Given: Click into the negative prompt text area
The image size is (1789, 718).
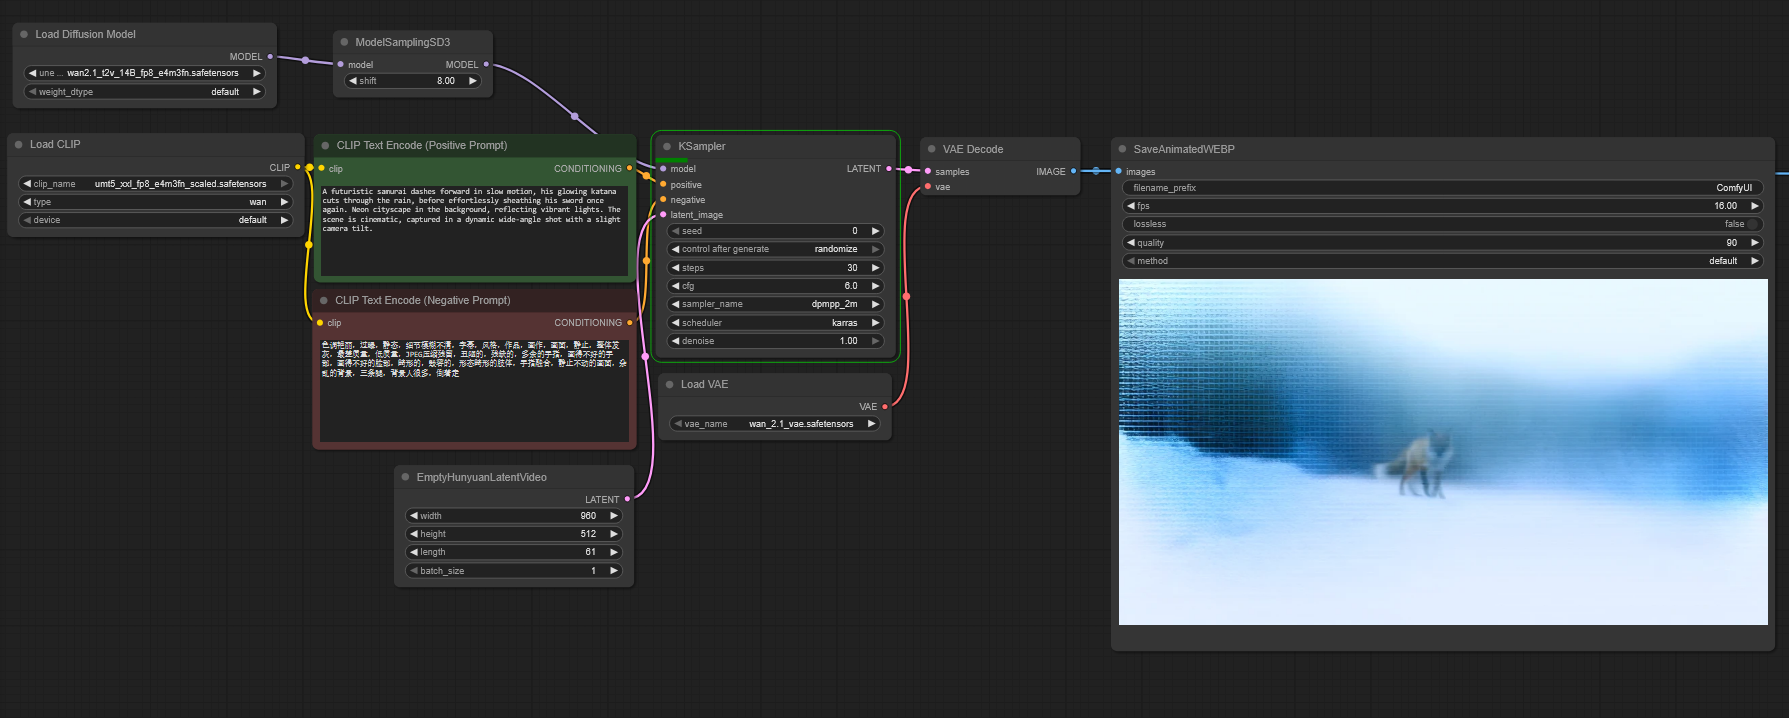Looking at the screenshot, I should tap(474, 390).
